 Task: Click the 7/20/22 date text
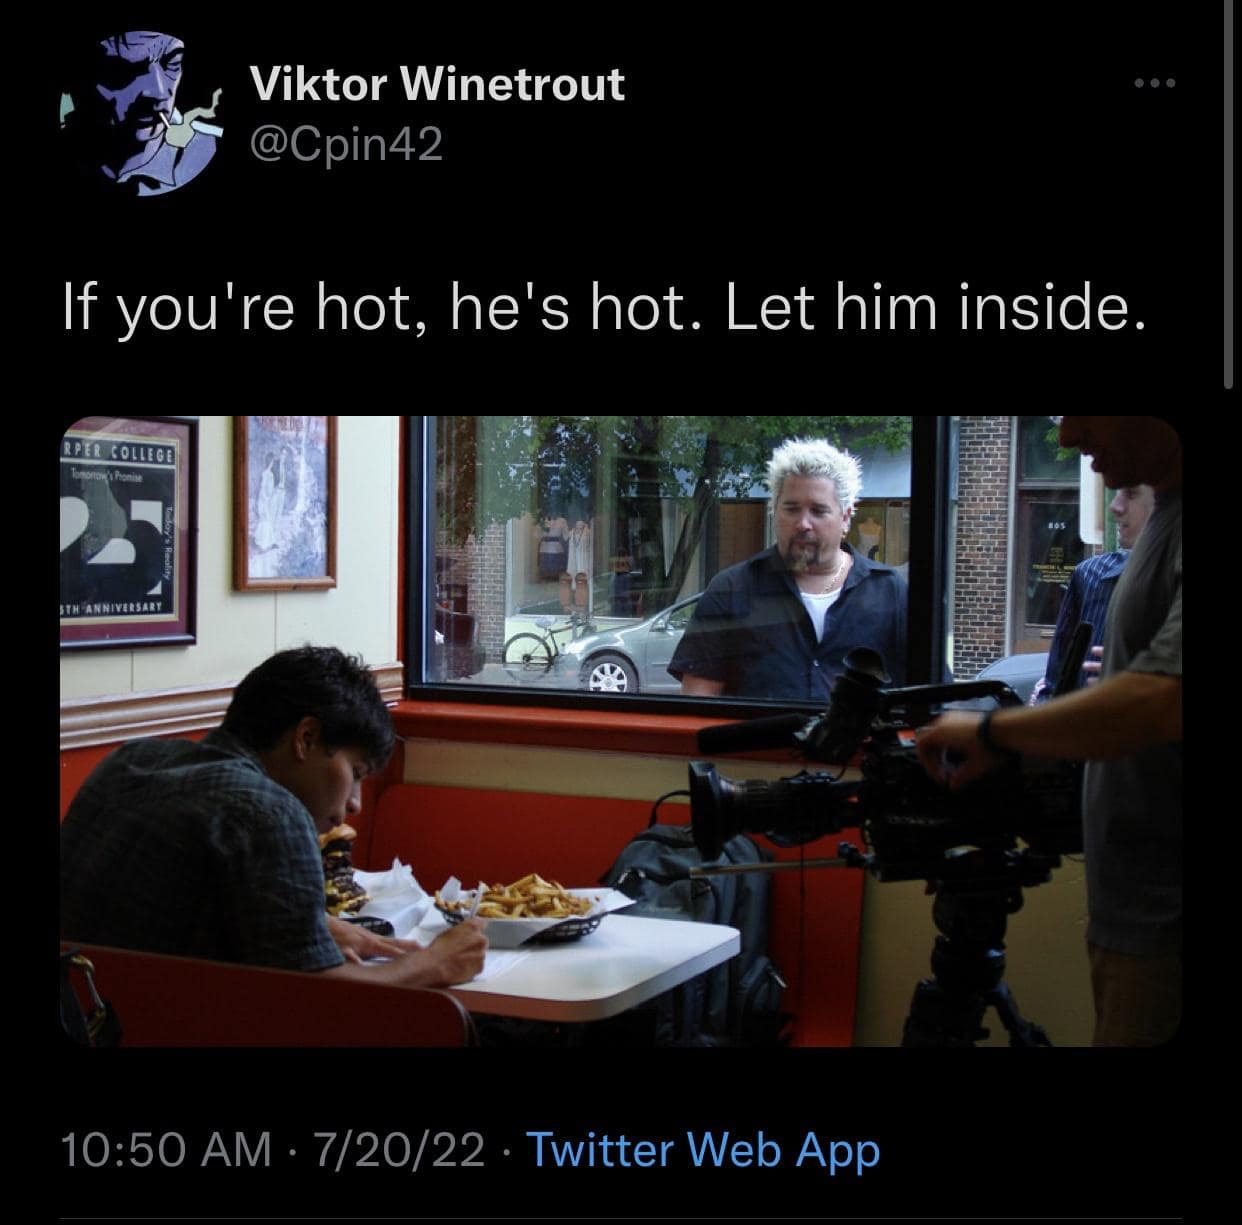pos(399,1150)
